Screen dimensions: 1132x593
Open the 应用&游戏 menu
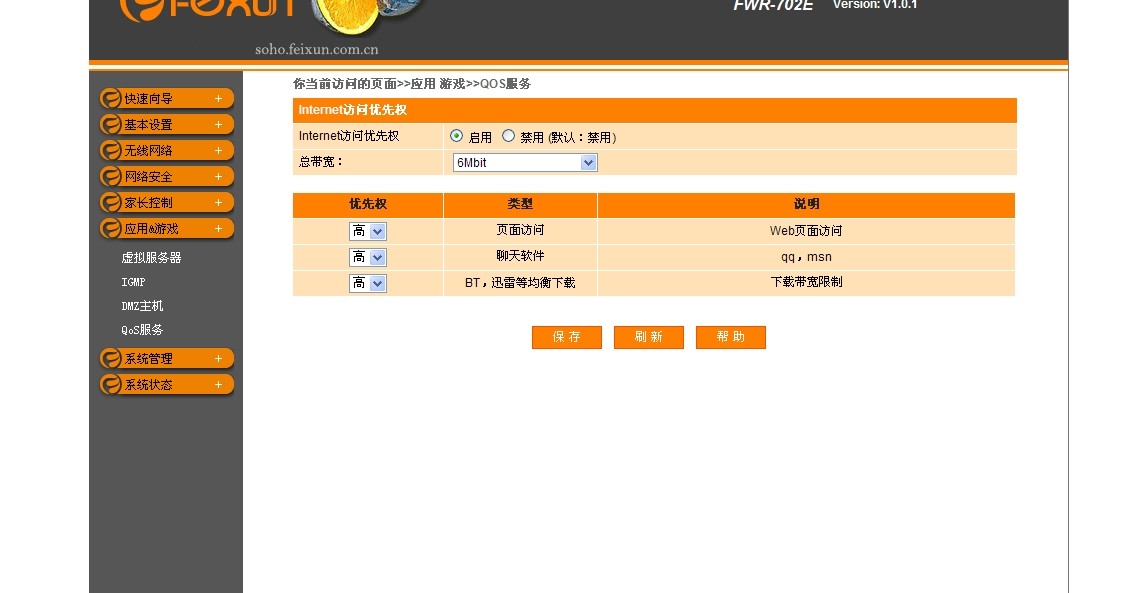(167, 228)
